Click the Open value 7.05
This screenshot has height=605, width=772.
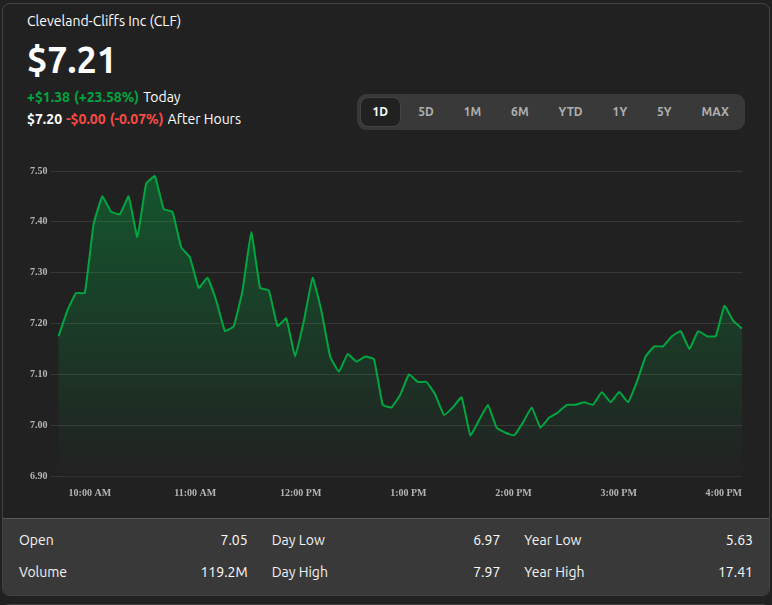[x=234, y=540]
